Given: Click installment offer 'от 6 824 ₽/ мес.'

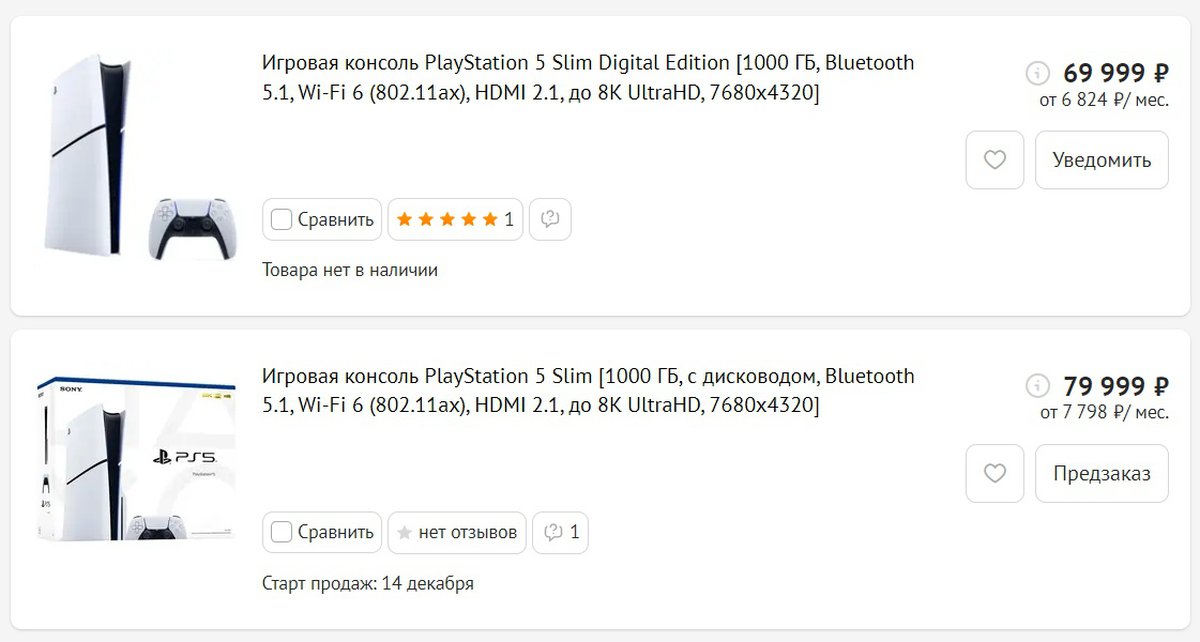Looking at the screenshot, I should click(x=1104, y=99).
